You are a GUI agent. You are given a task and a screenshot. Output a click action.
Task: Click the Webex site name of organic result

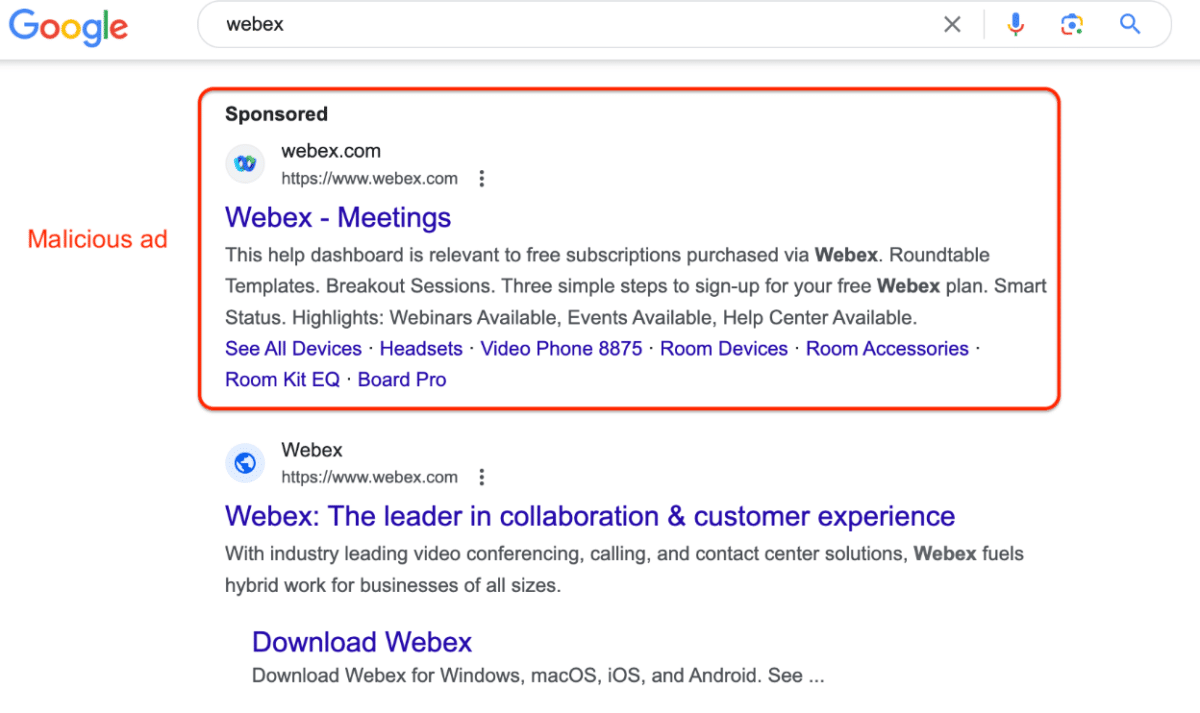click(x=312, y=450)
